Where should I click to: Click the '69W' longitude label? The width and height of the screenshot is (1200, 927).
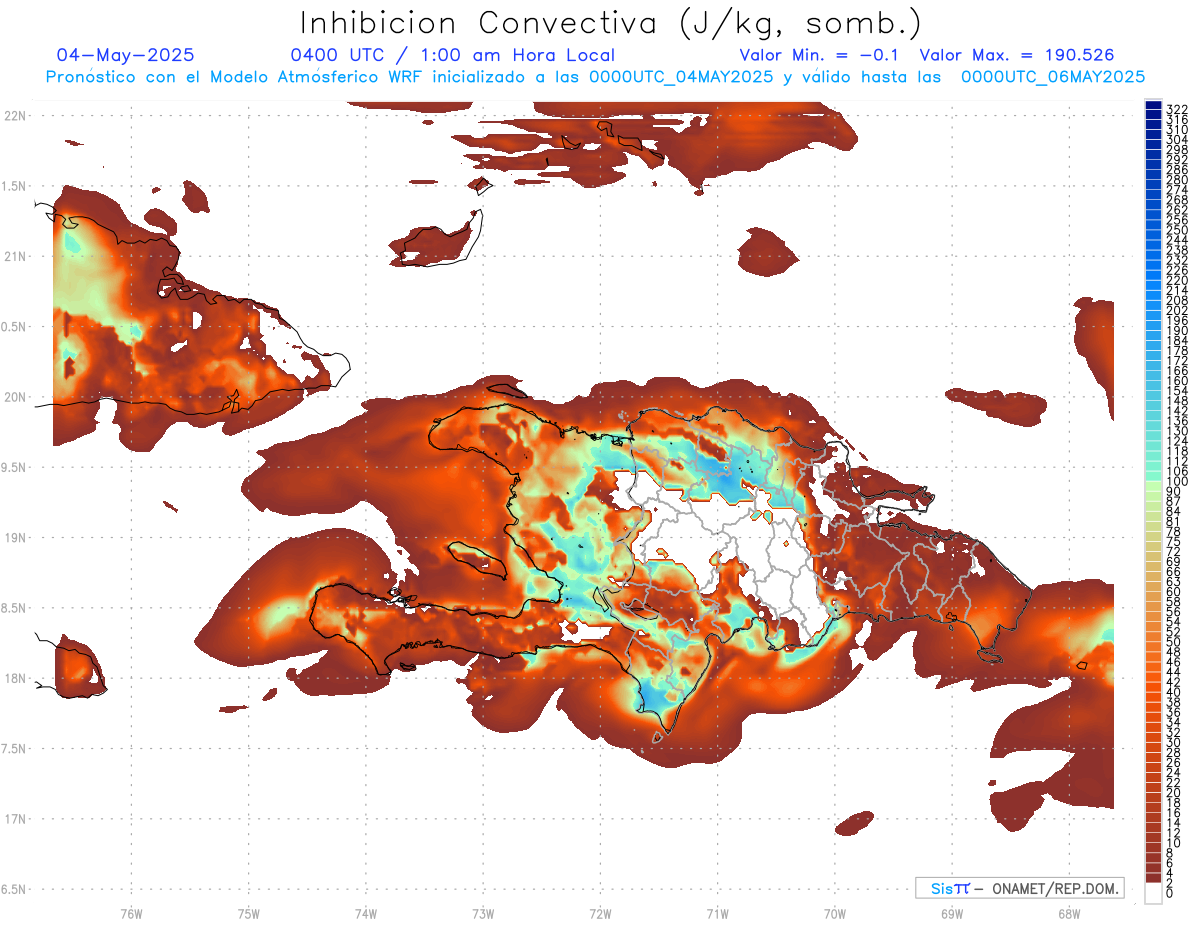click(951, 913)
